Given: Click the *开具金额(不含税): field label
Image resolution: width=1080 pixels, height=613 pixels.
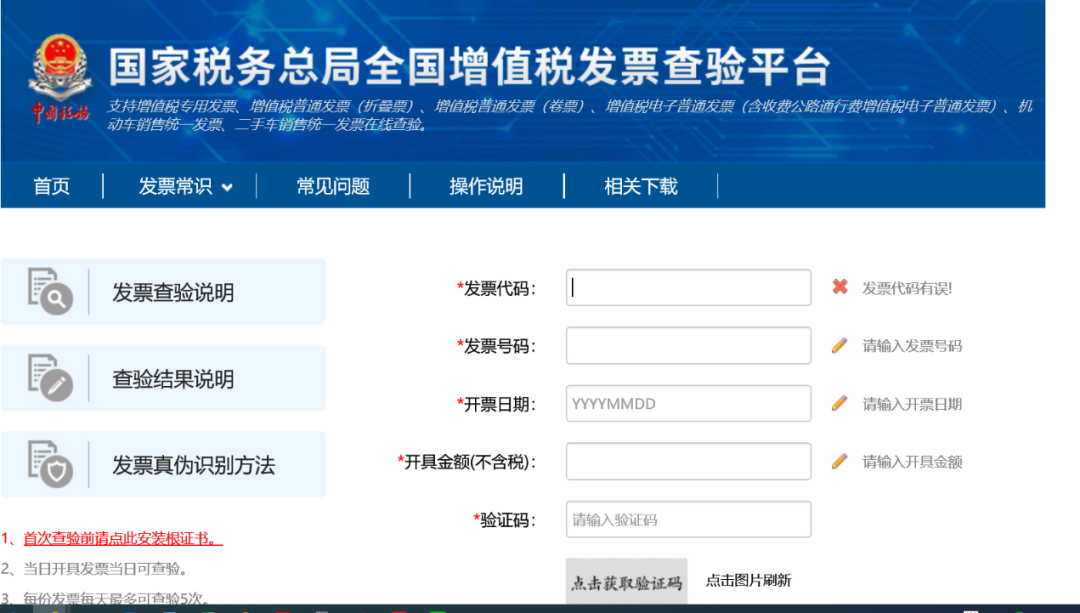Looking at the screenshot, I should pyautogui.click(x=466, y=462).
